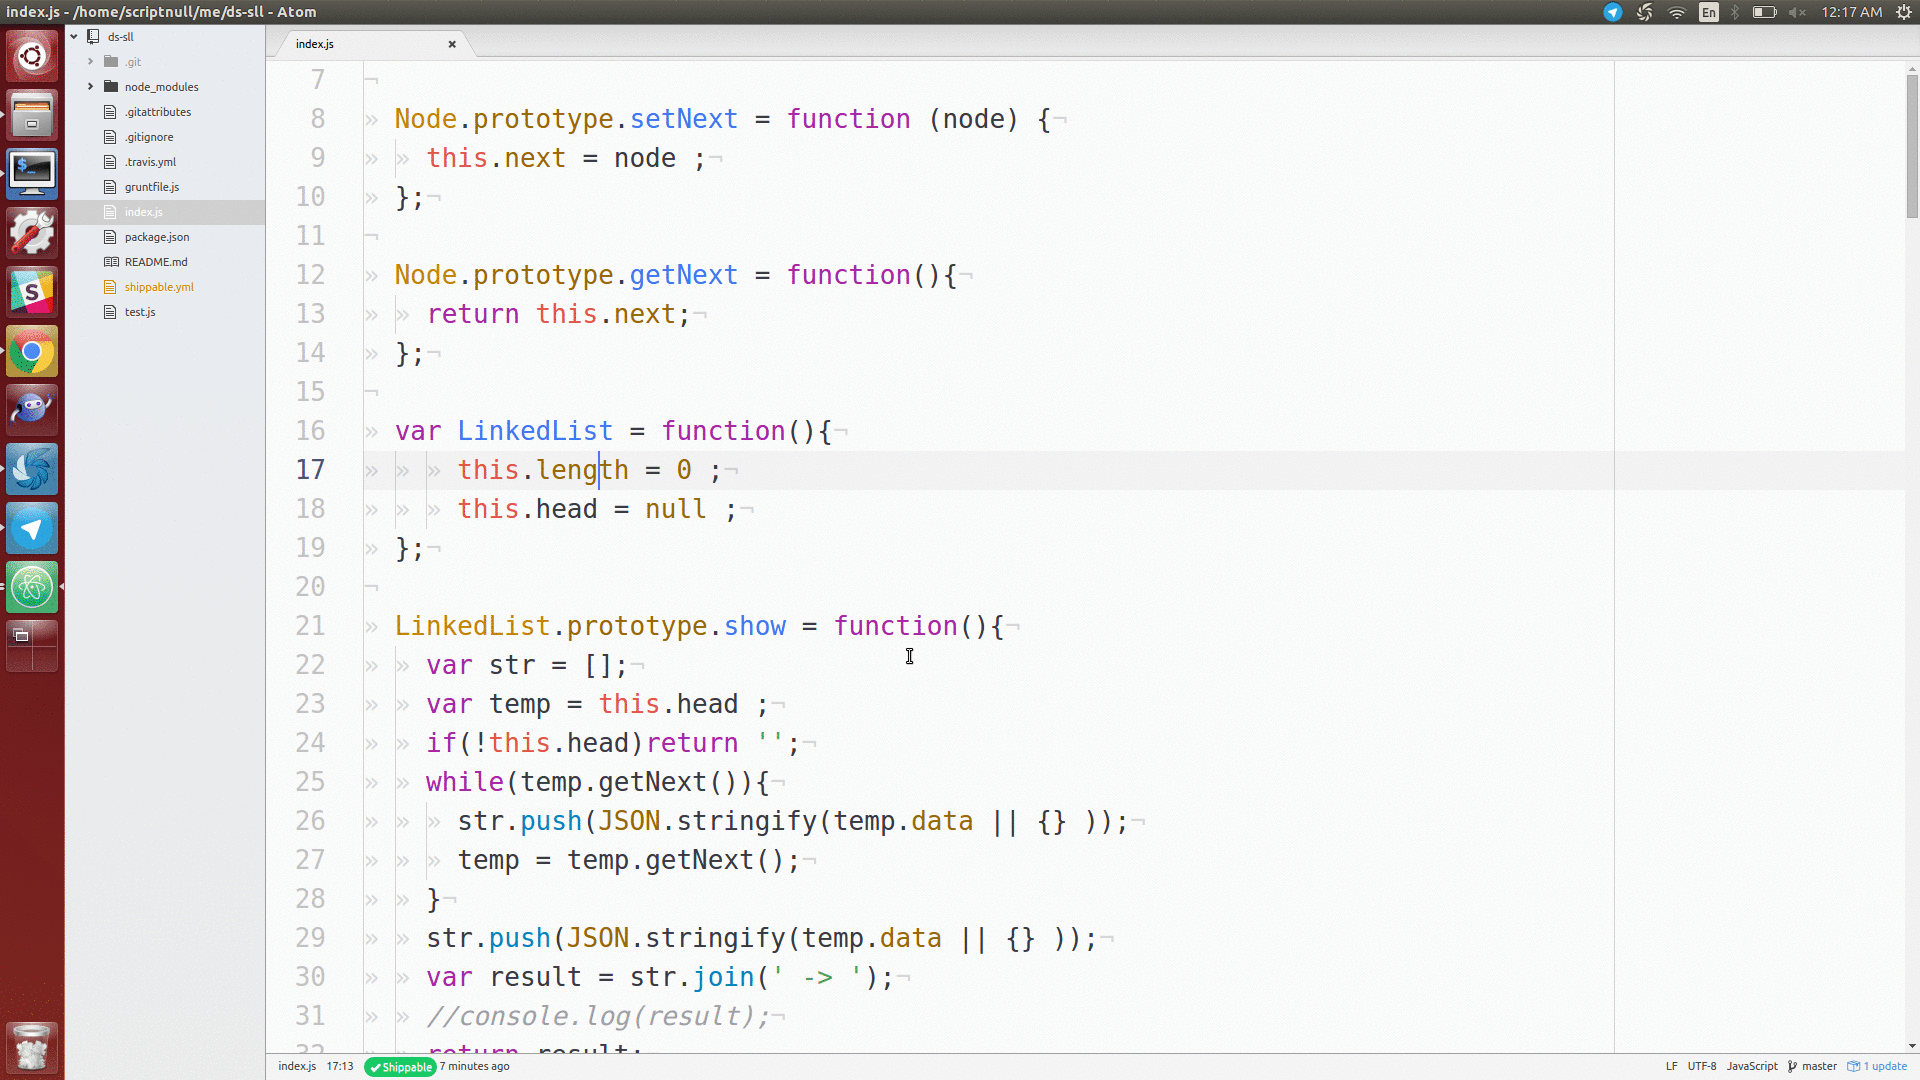Open Telegram from the dock

(x=33, y=528)
